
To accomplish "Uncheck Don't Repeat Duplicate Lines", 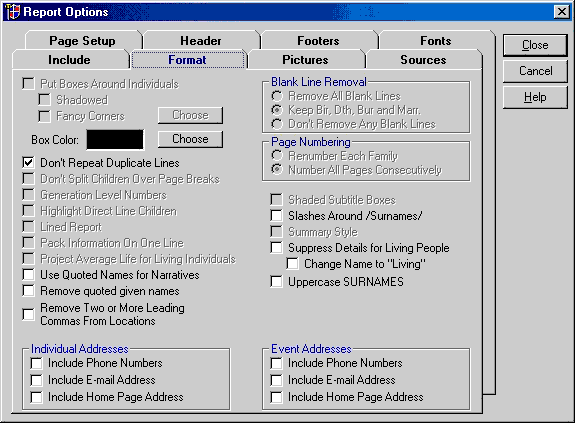I will [x=28, y=162].
